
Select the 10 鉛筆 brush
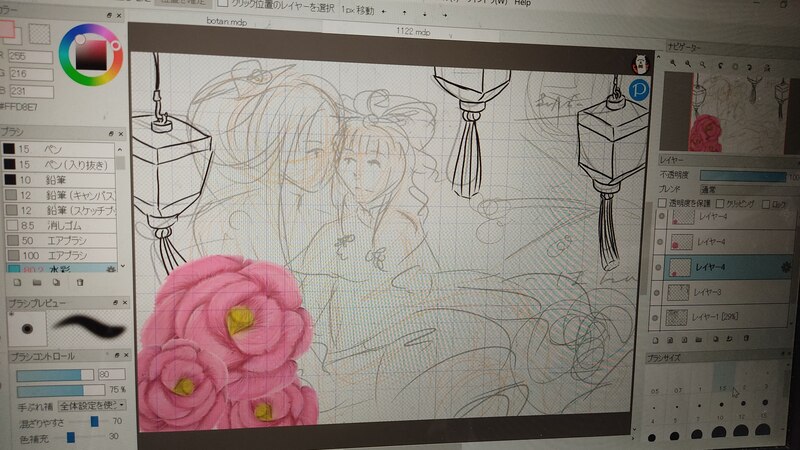click(x=59, y=180)
